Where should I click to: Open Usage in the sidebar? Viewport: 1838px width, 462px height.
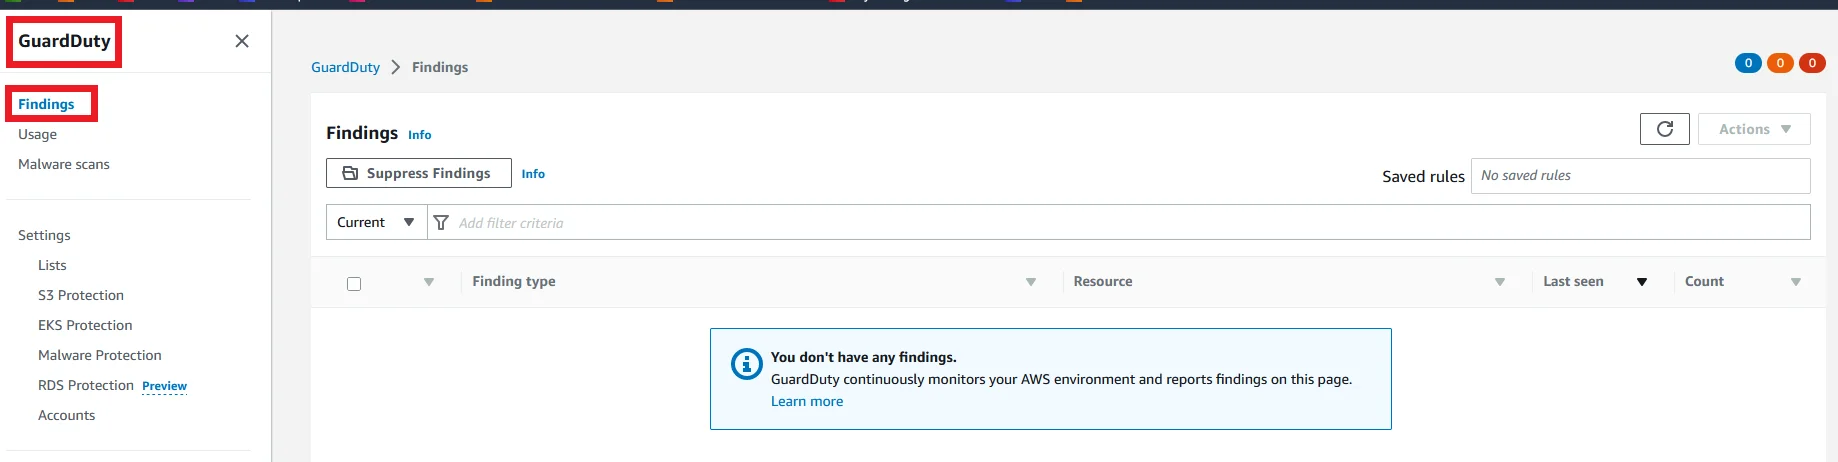[37, 134]
